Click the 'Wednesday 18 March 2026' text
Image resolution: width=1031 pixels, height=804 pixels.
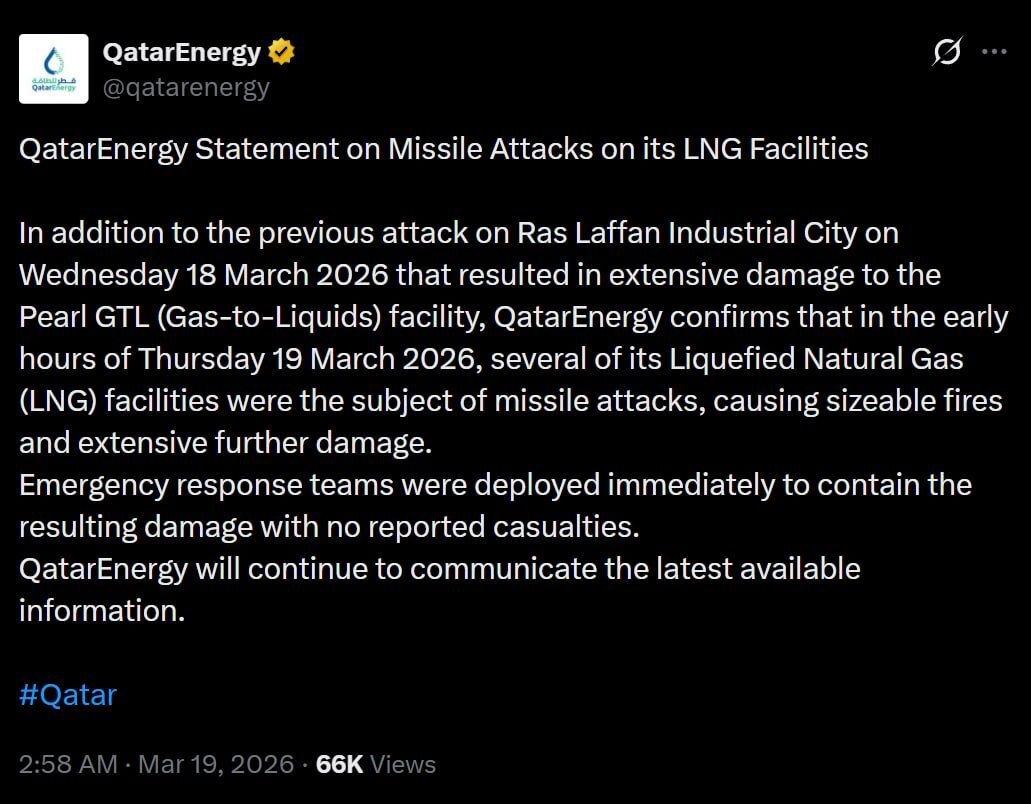coord(207,275)
